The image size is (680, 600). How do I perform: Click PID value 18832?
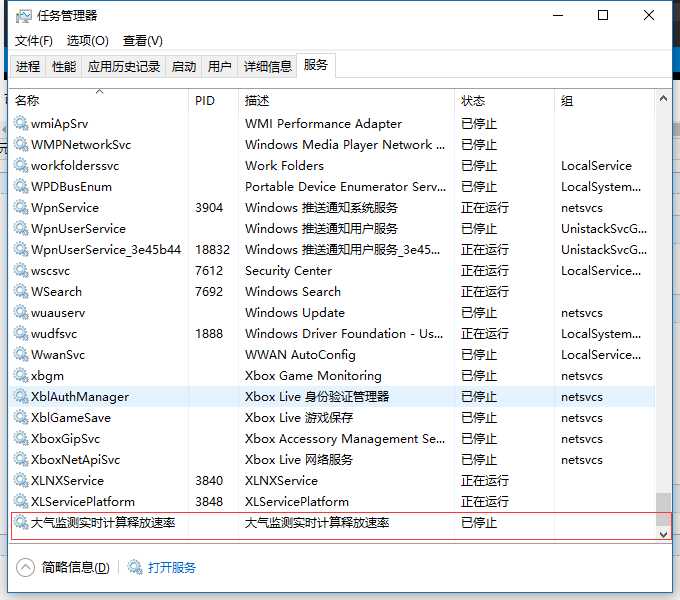point(212,249)
